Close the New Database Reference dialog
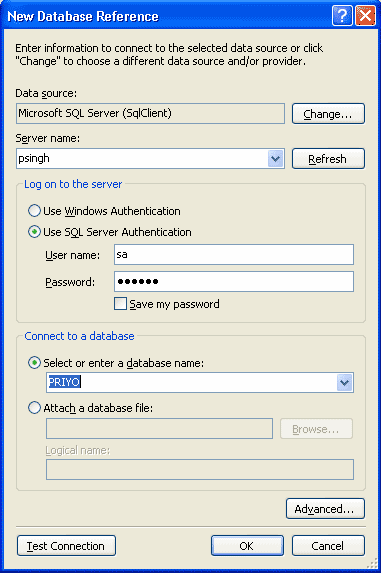This screenshot has width=381, height=573. pos(365,16)
